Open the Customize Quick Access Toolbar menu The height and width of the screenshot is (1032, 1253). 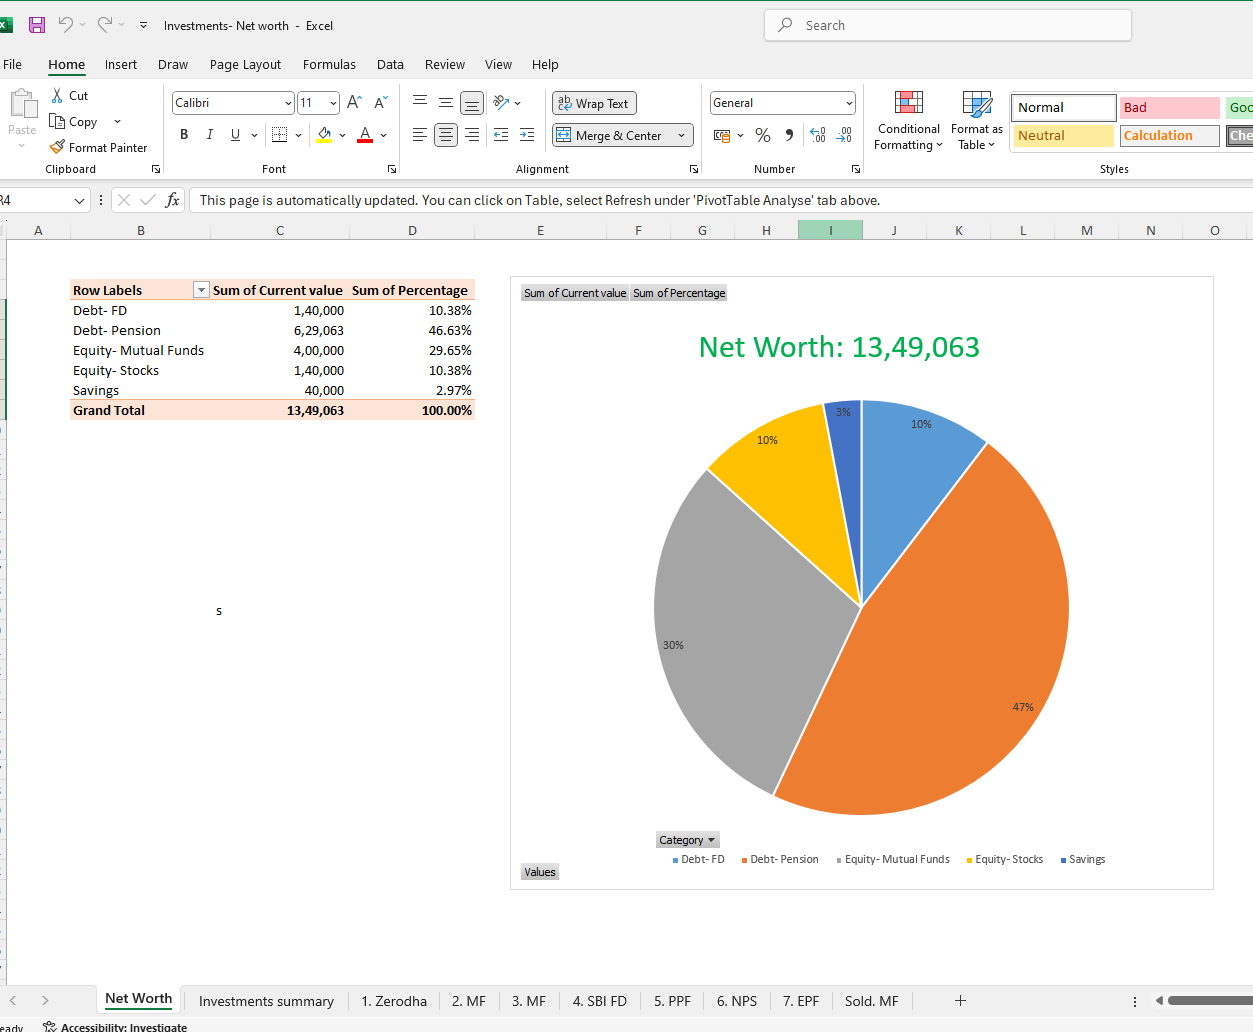click(x=143, y=25)
